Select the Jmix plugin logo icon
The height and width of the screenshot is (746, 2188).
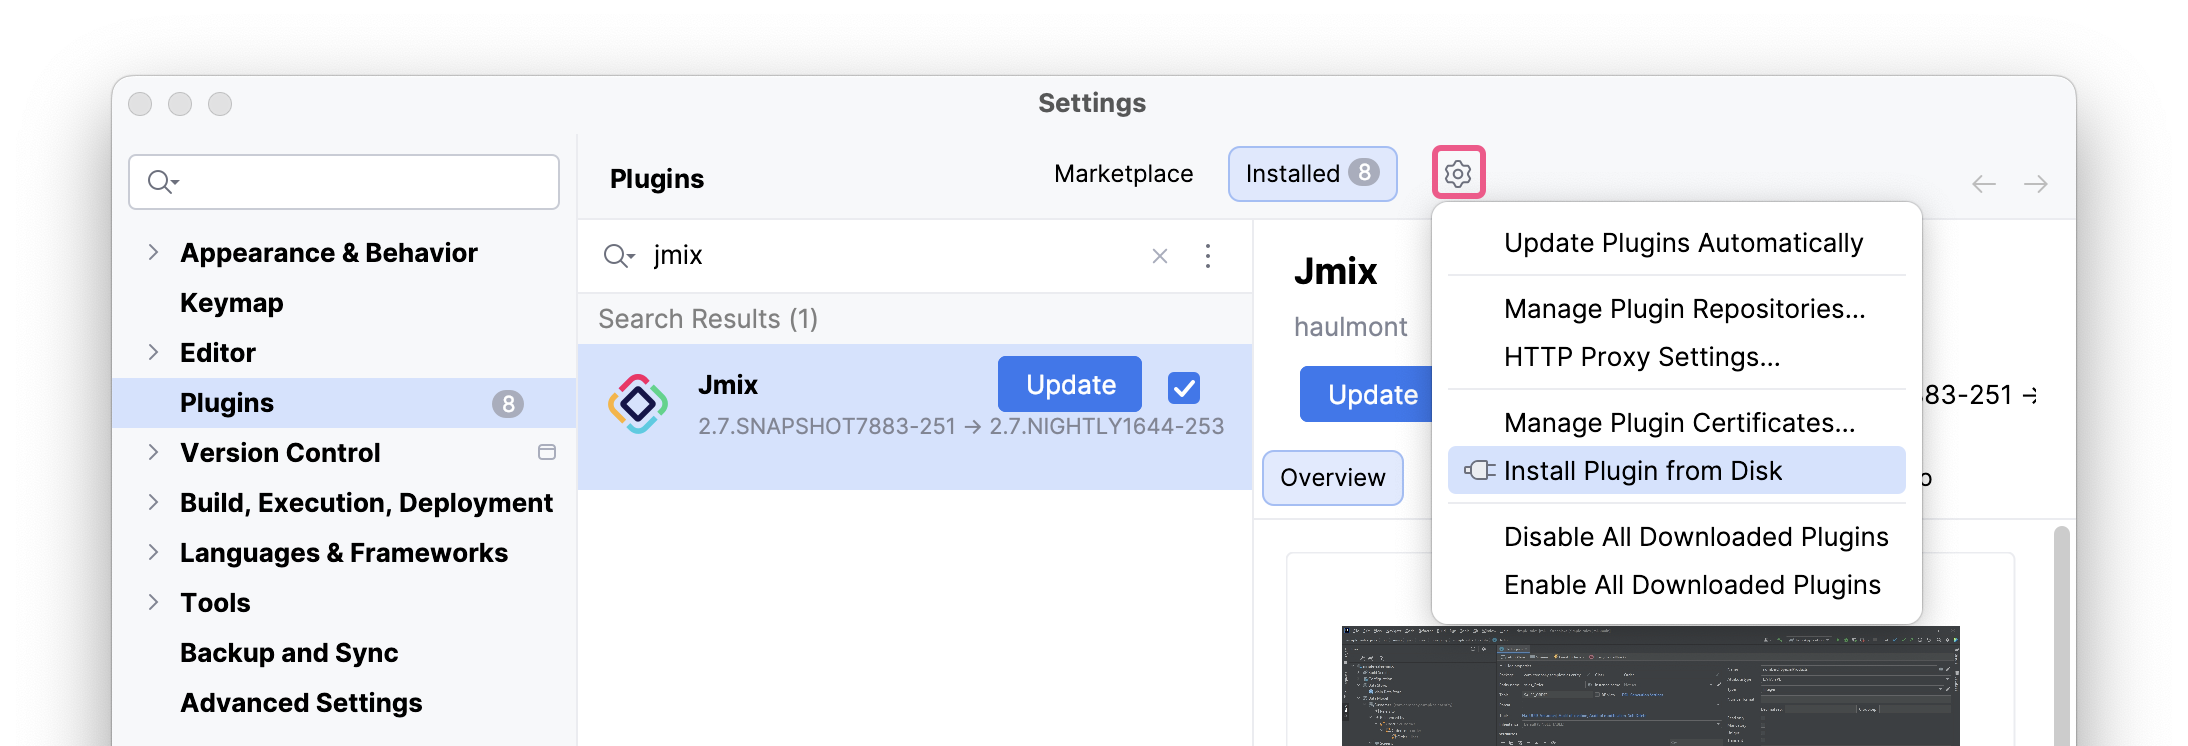[x=638, y=404]
